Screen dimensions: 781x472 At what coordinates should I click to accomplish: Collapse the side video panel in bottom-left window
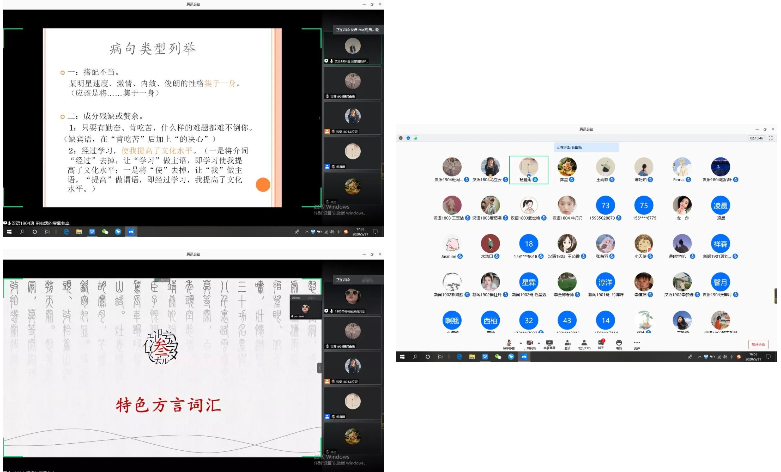320,367
